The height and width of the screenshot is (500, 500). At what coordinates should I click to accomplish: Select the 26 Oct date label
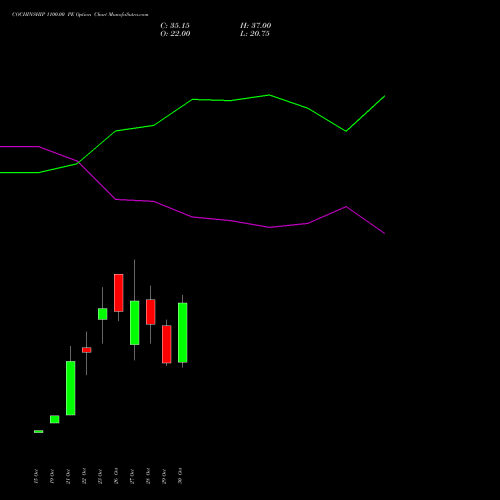coord(116,476)
